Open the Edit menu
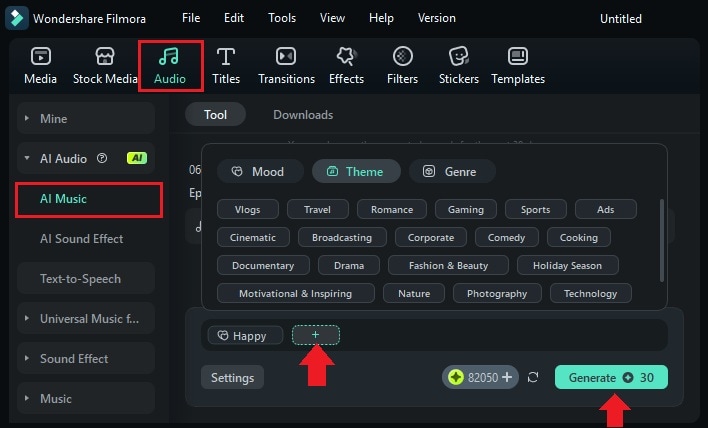 point(234,18)
